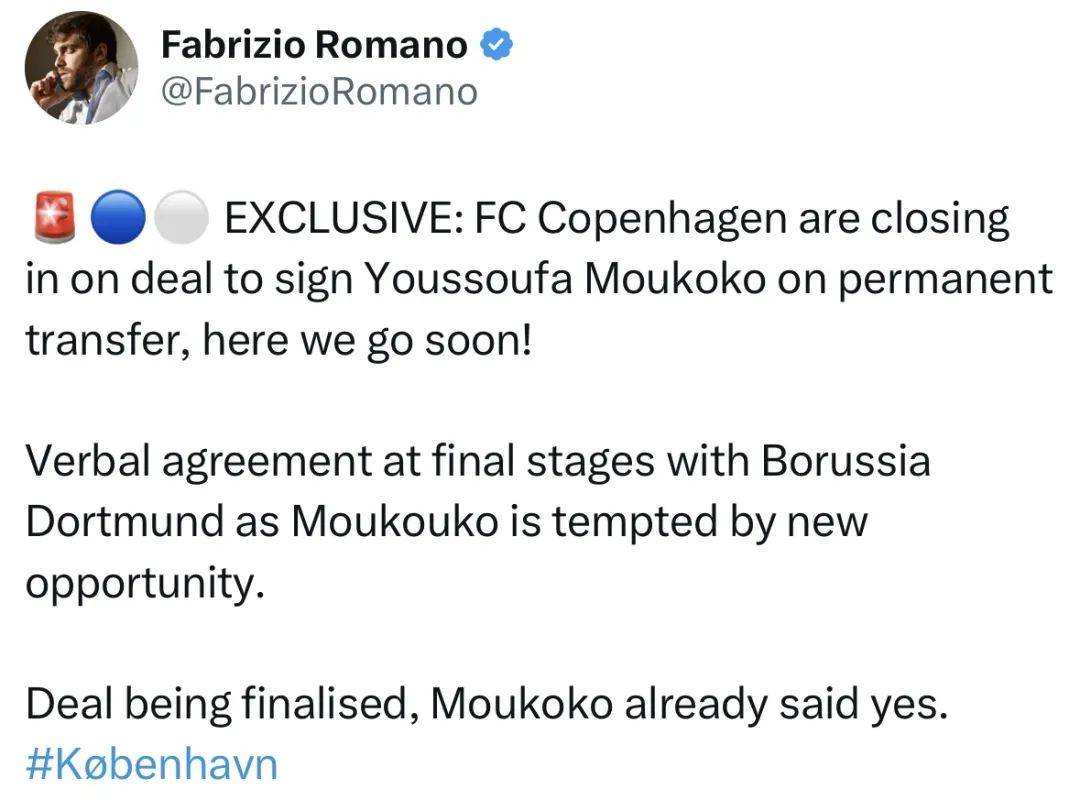
Task: Click the Fabrizio Romano display name
Action: pyautogui.click(x=313, y=44)
